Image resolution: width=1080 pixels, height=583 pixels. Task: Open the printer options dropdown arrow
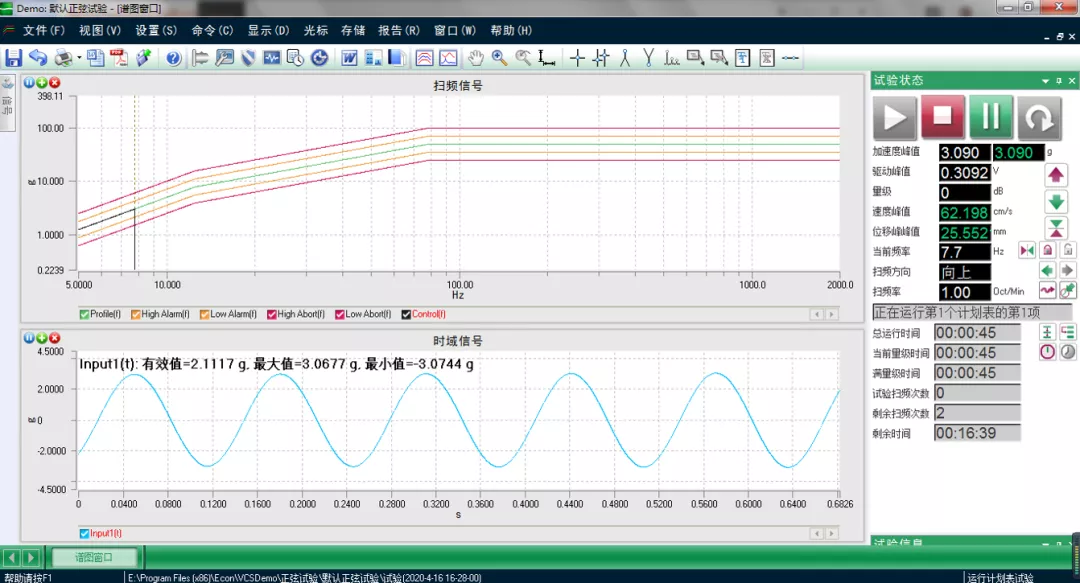[79, 58]
